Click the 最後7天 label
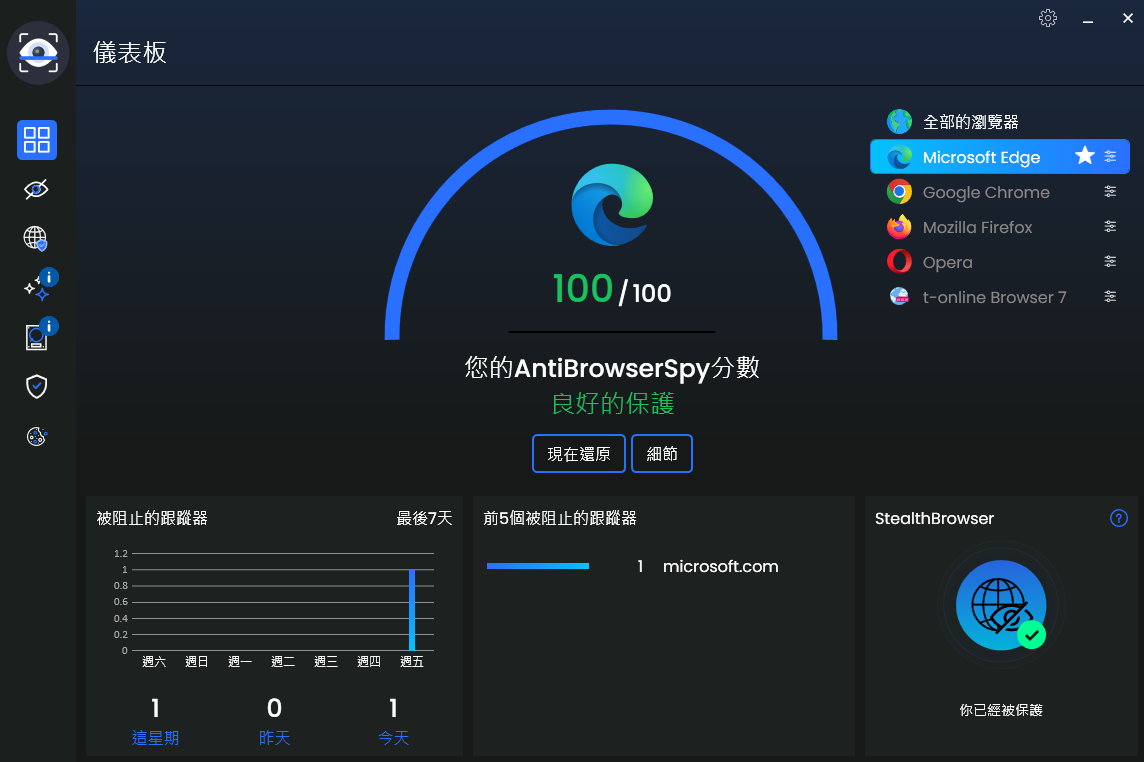This screenshot has height=762, width=1144. [424, 518]
